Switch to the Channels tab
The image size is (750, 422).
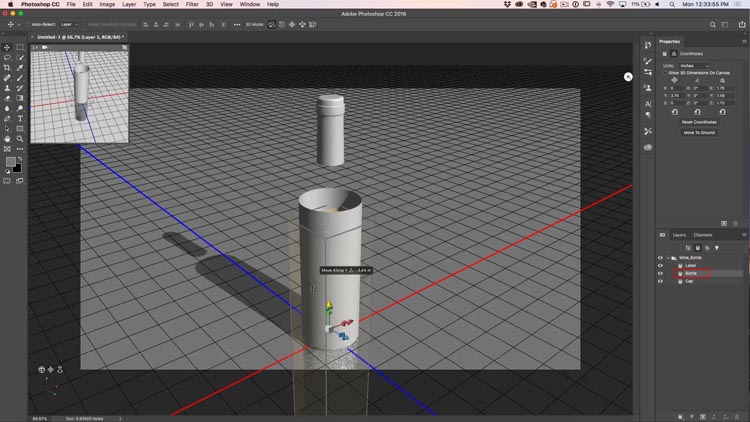(703, 235)
